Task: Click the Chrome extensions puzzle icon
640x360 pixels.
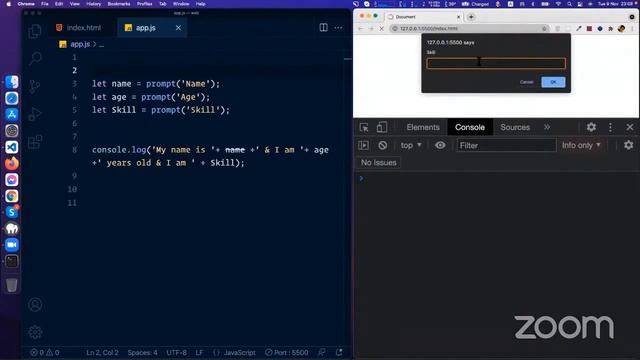Action: (611, 29)
